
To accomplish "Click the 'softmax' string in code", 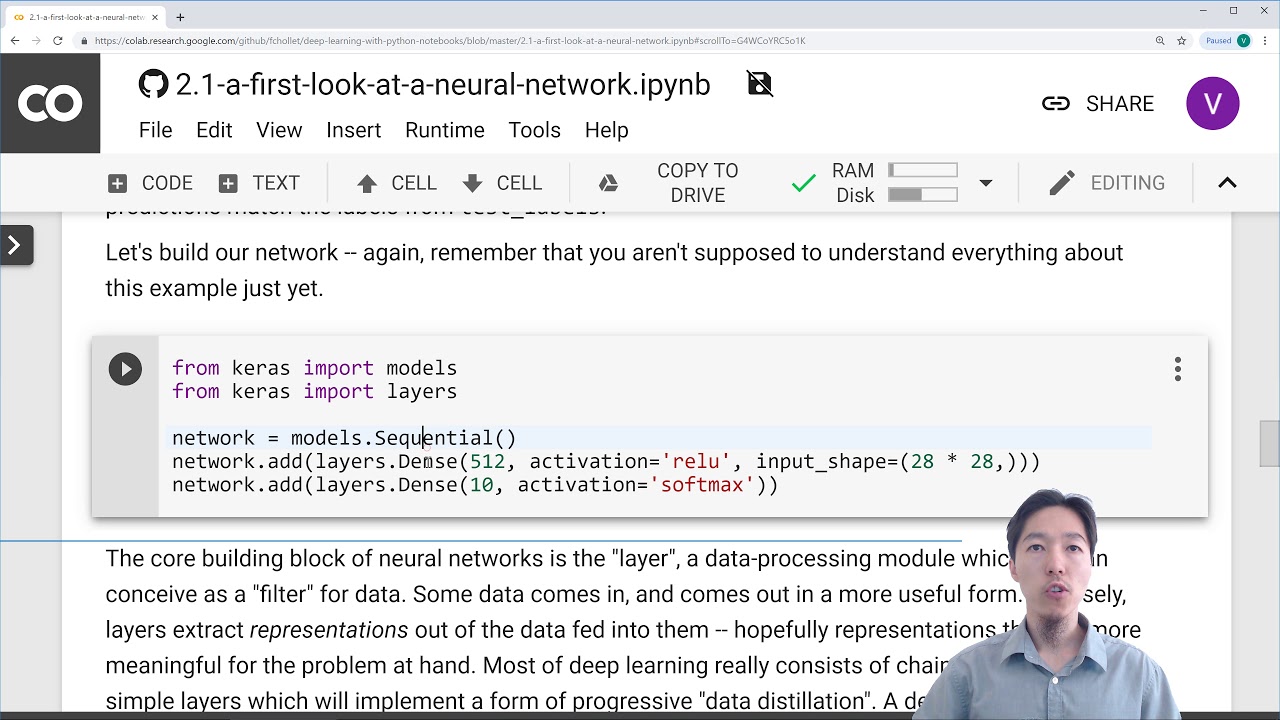I will click(x=702, y=485).
